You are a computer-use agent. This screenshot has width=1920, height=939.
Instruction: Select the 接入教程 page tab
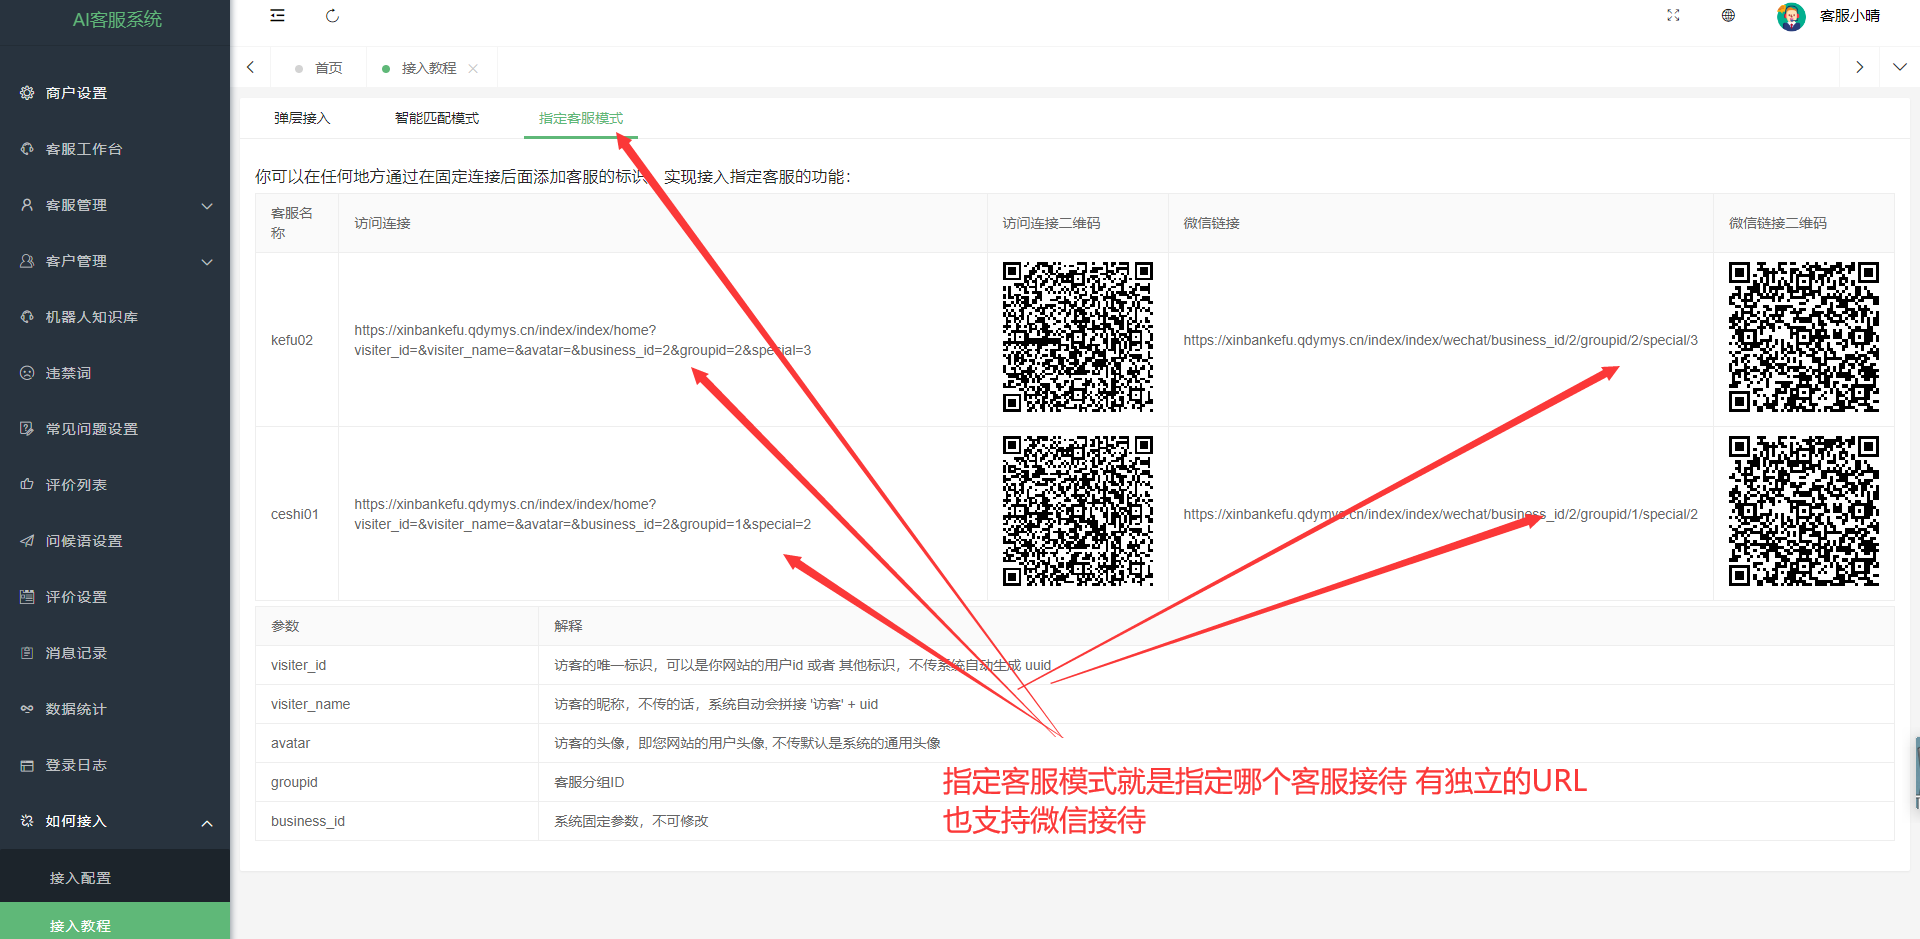pos(429,68)
